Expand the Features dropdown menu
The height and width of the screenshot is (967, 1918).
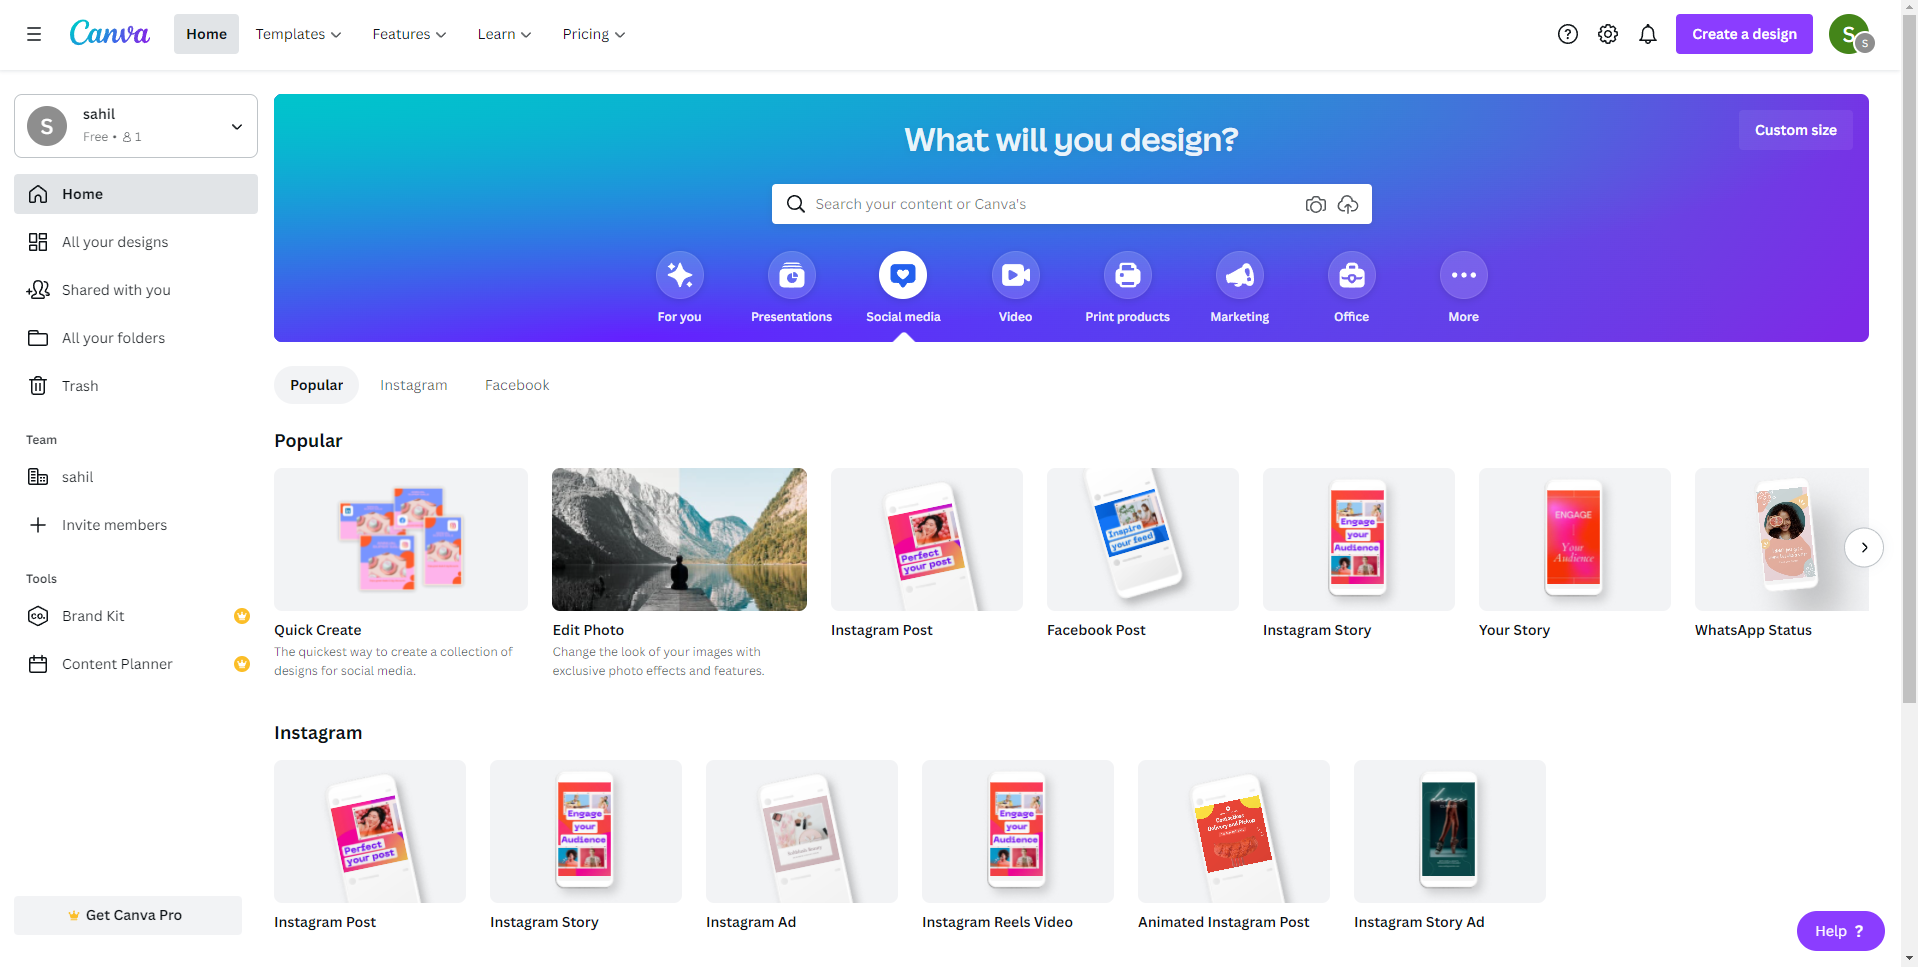[409, 34]
